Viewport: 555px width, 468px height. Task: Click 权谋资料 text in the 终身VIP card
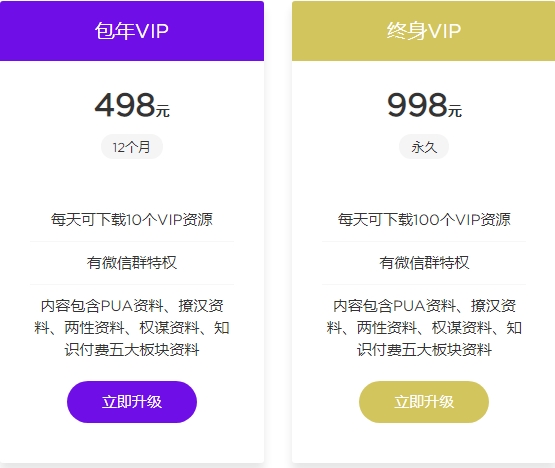pyautogui.click(x=462, y=328)
